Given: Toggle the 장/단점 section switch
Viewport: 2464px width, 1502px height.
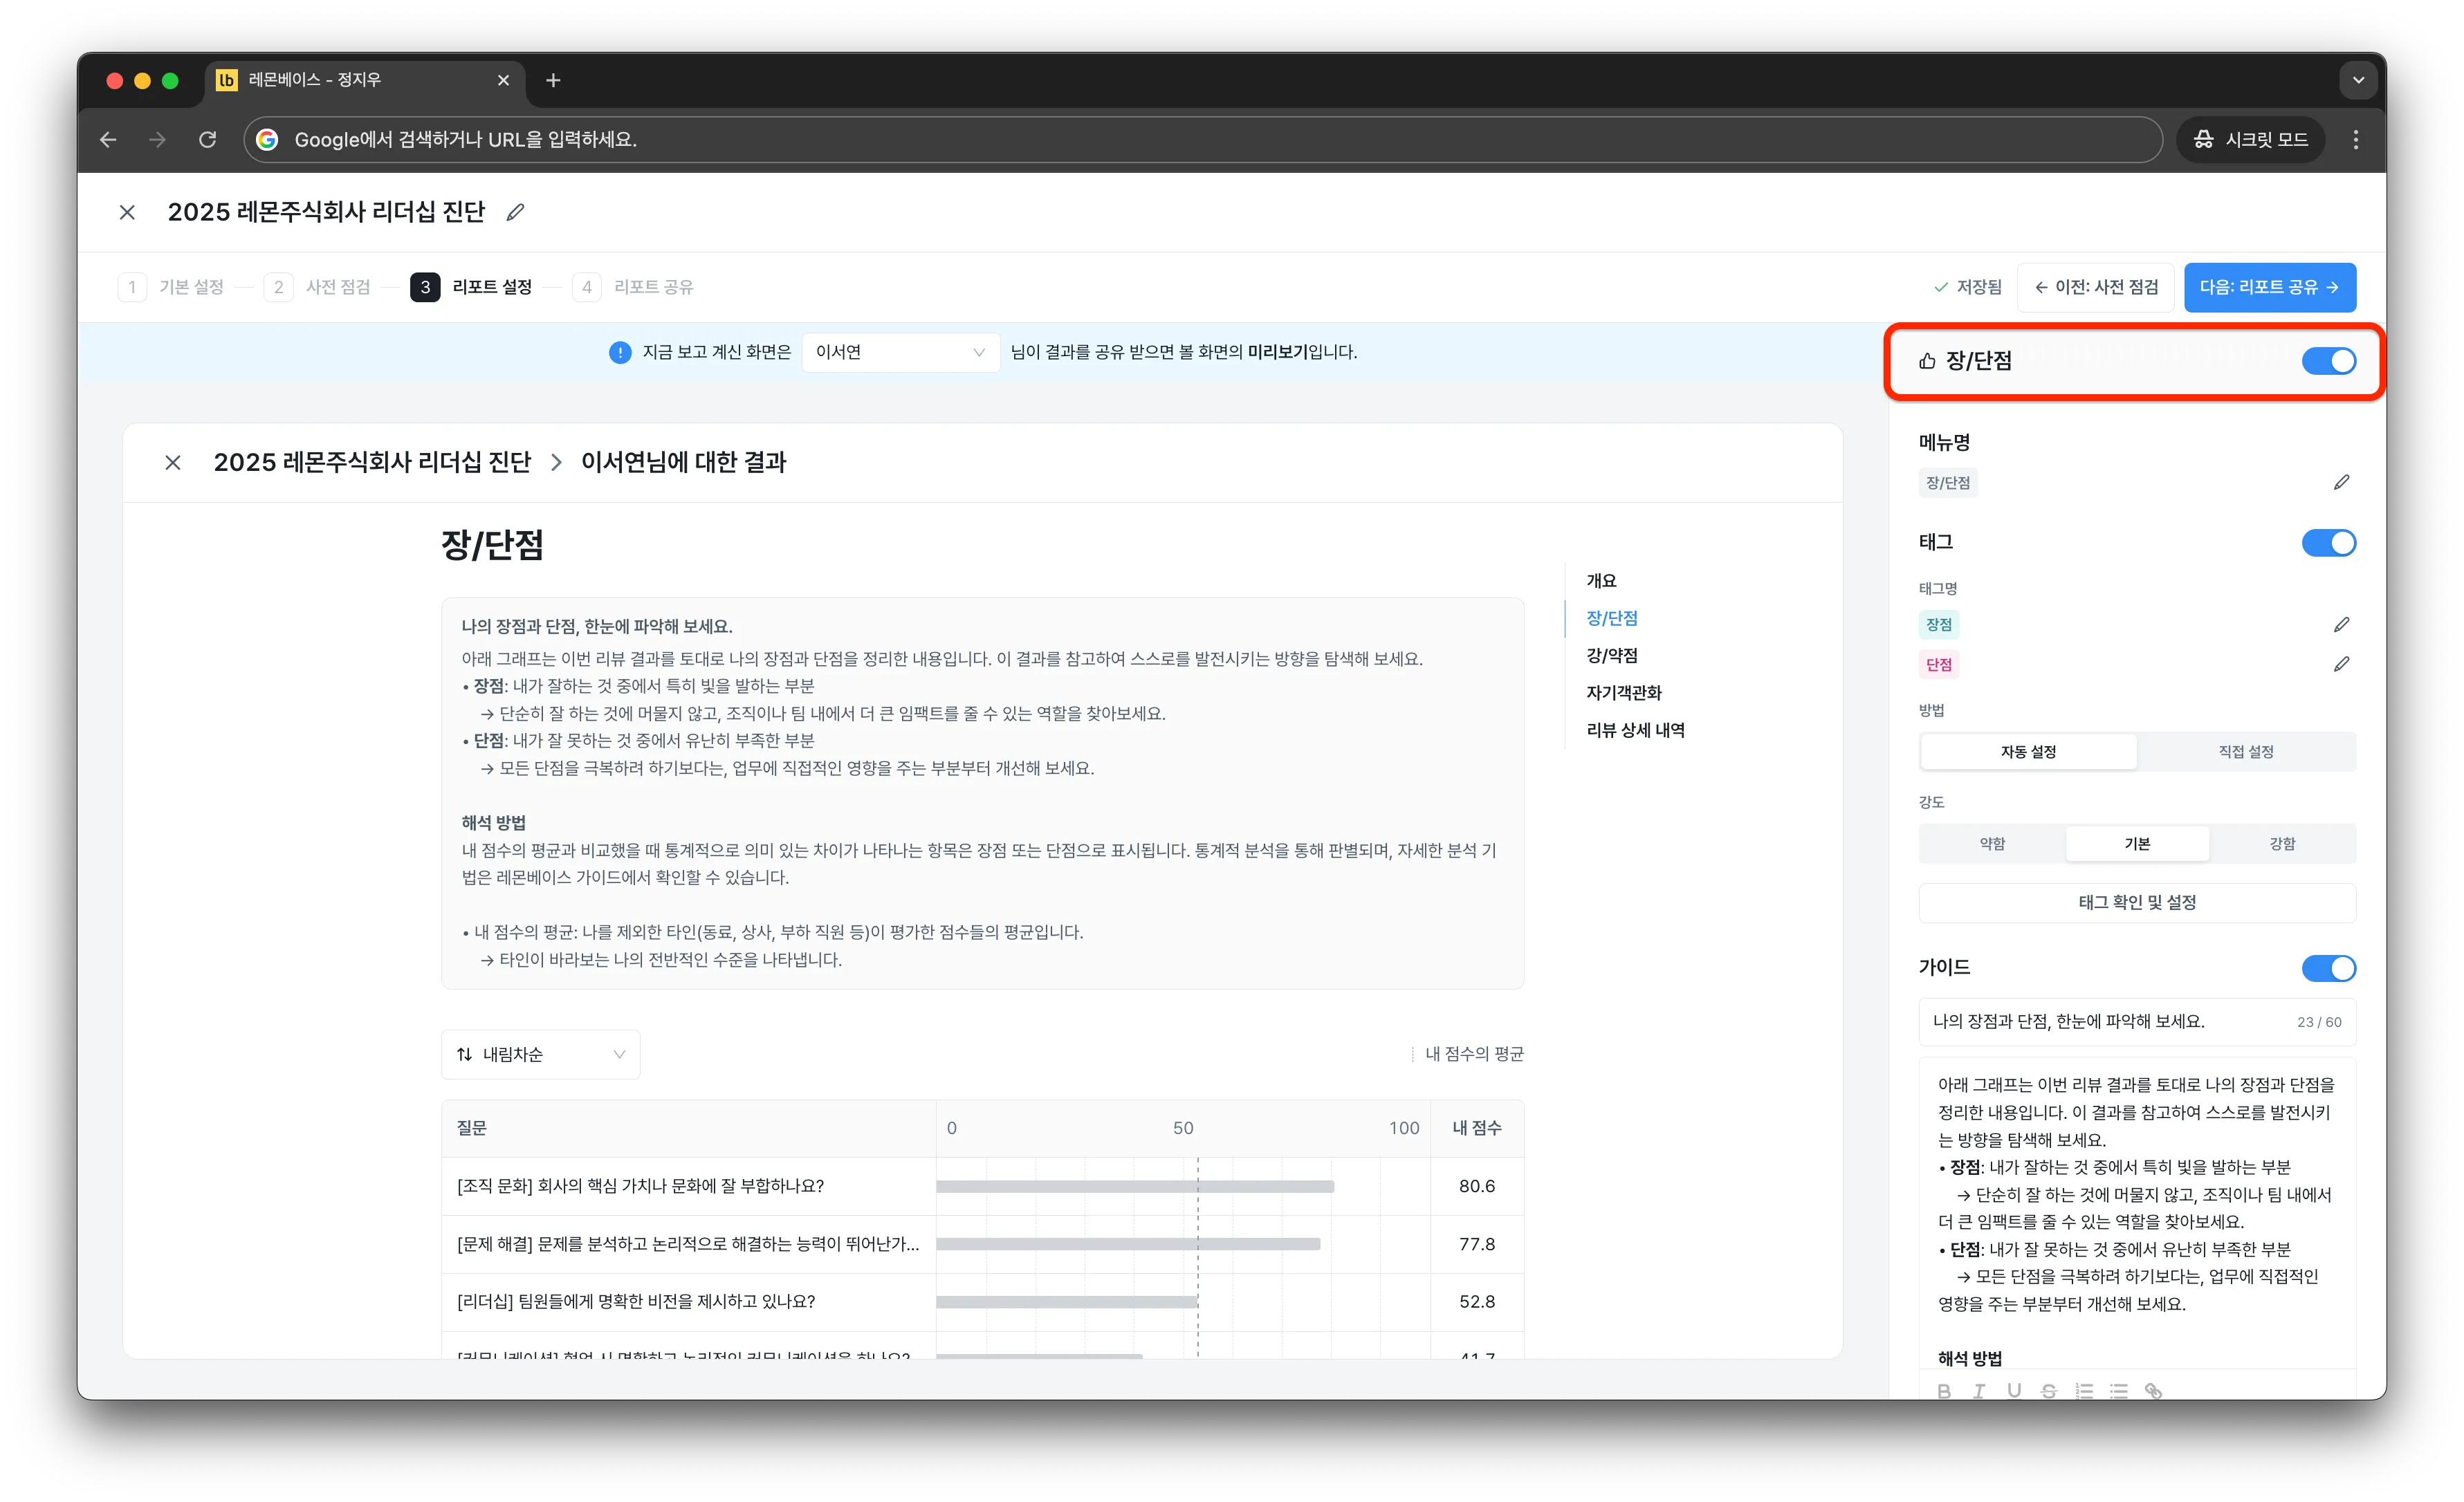Looking at the screenshot, I should pyautogui.click(x=2328, y=361).
